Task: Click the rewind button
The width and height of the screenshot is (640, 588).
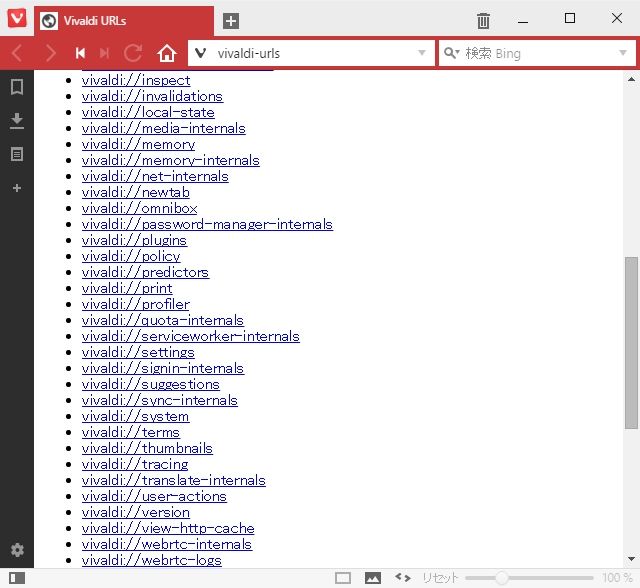Action: click(x=80, y=53)
